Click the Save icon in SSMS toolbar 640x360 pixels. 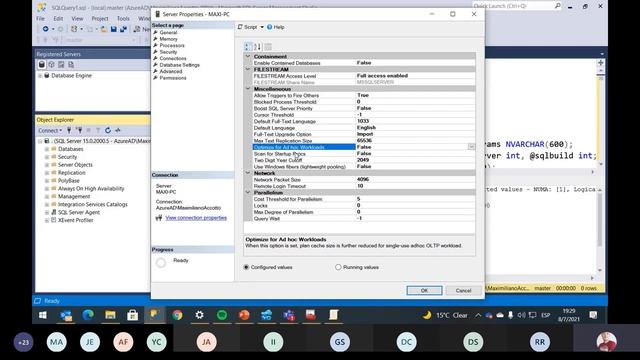tap(113, 29)
